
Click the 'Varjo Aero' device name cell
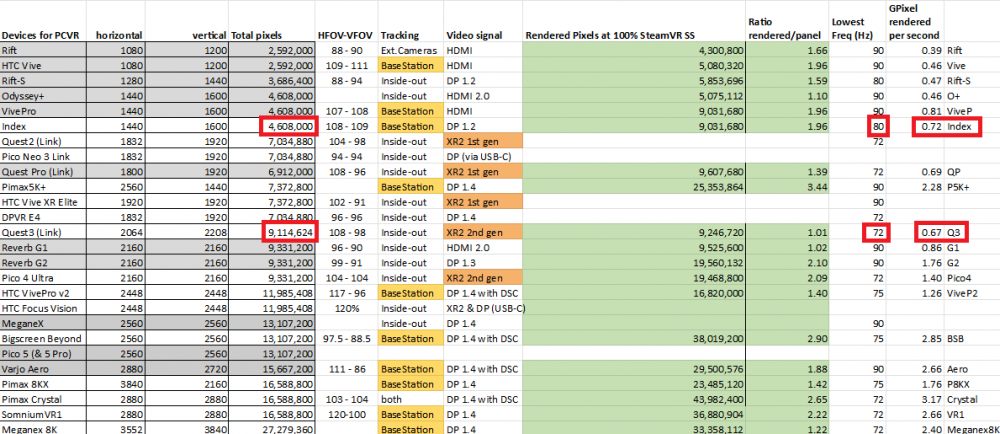[28, 369]
